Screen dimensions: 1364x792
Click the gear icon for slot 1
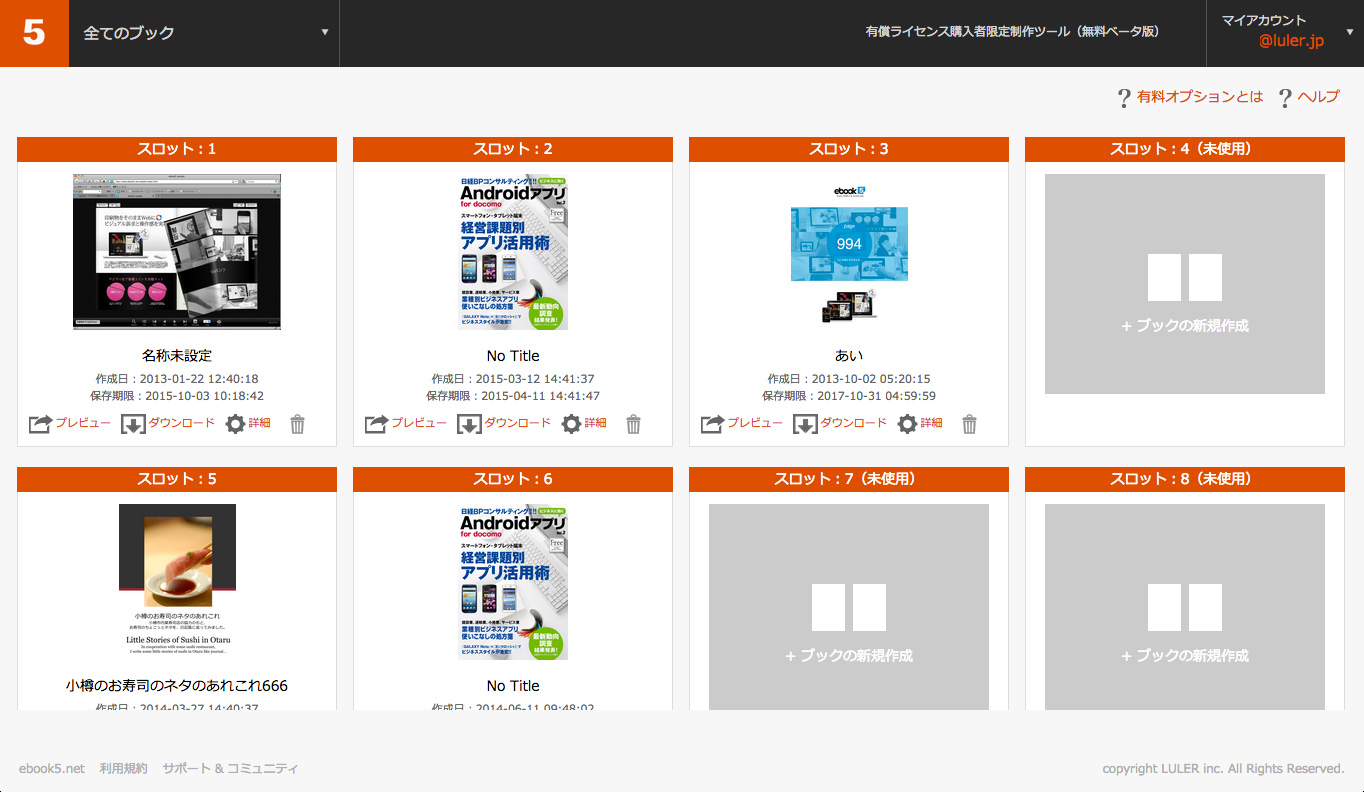(x=235, y=424)
